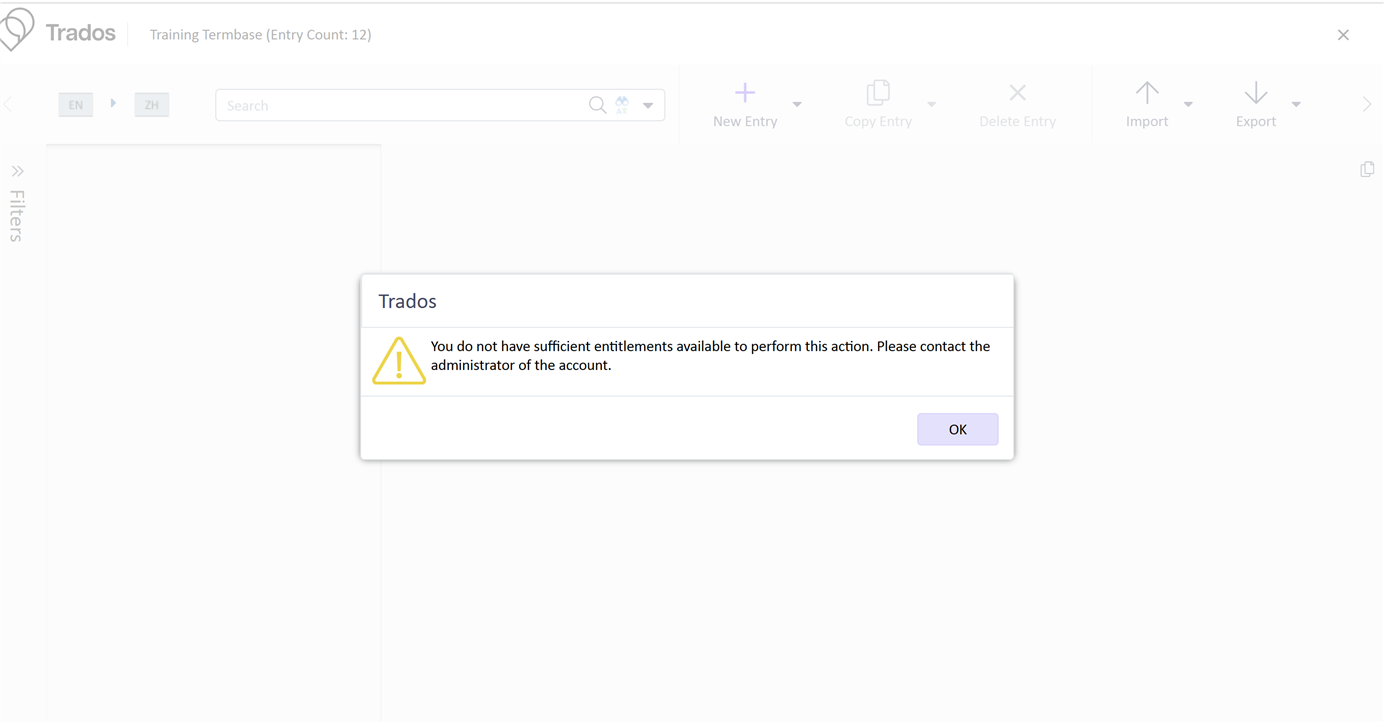Open the search options dropdown
This screenshot has width=1384, height=723.
click(648, 104)
